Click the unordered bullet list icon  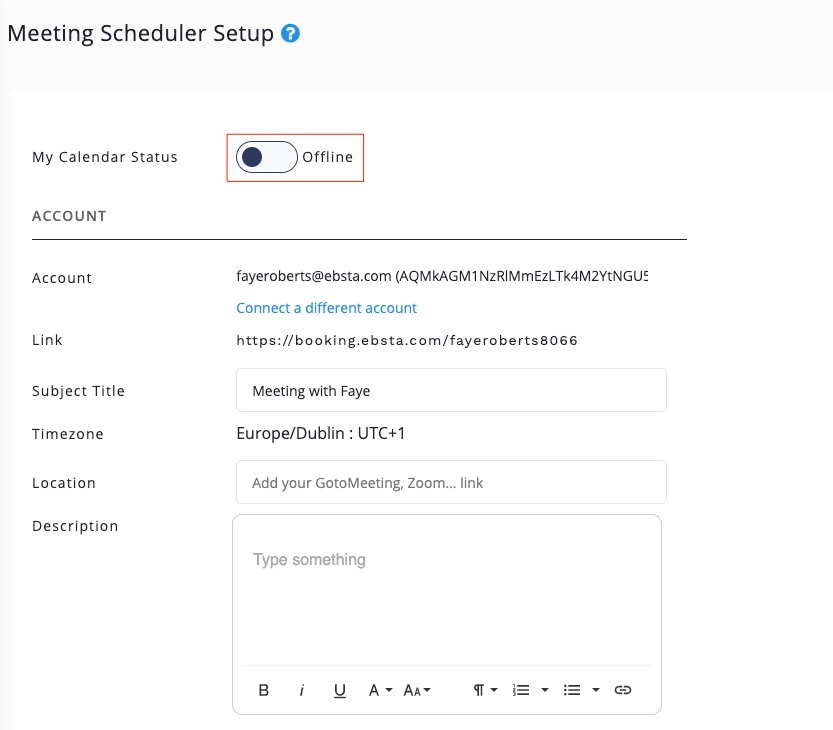pos(572,690)
